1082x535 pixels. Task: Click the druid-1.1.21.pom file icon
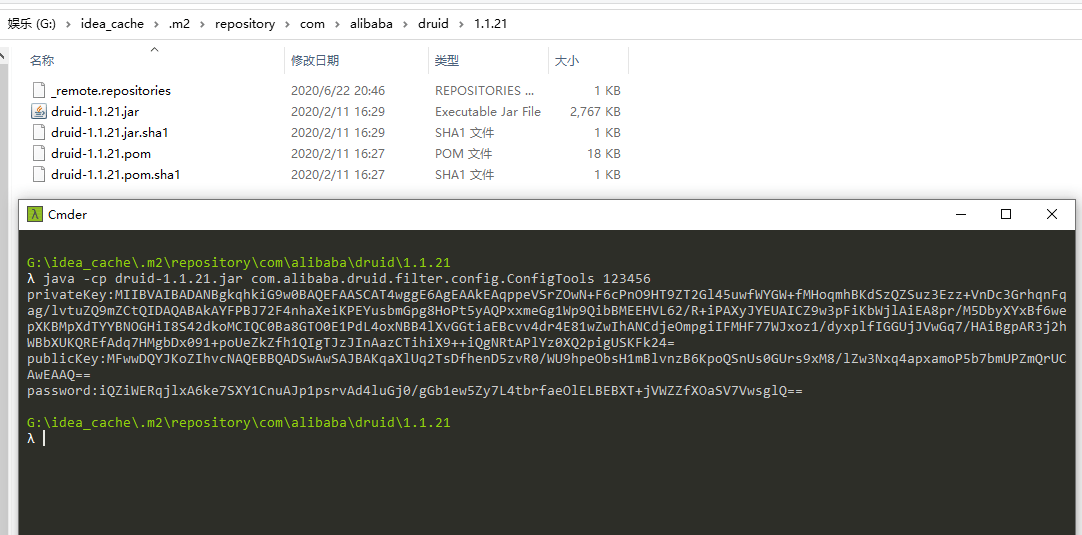[39, 154]
